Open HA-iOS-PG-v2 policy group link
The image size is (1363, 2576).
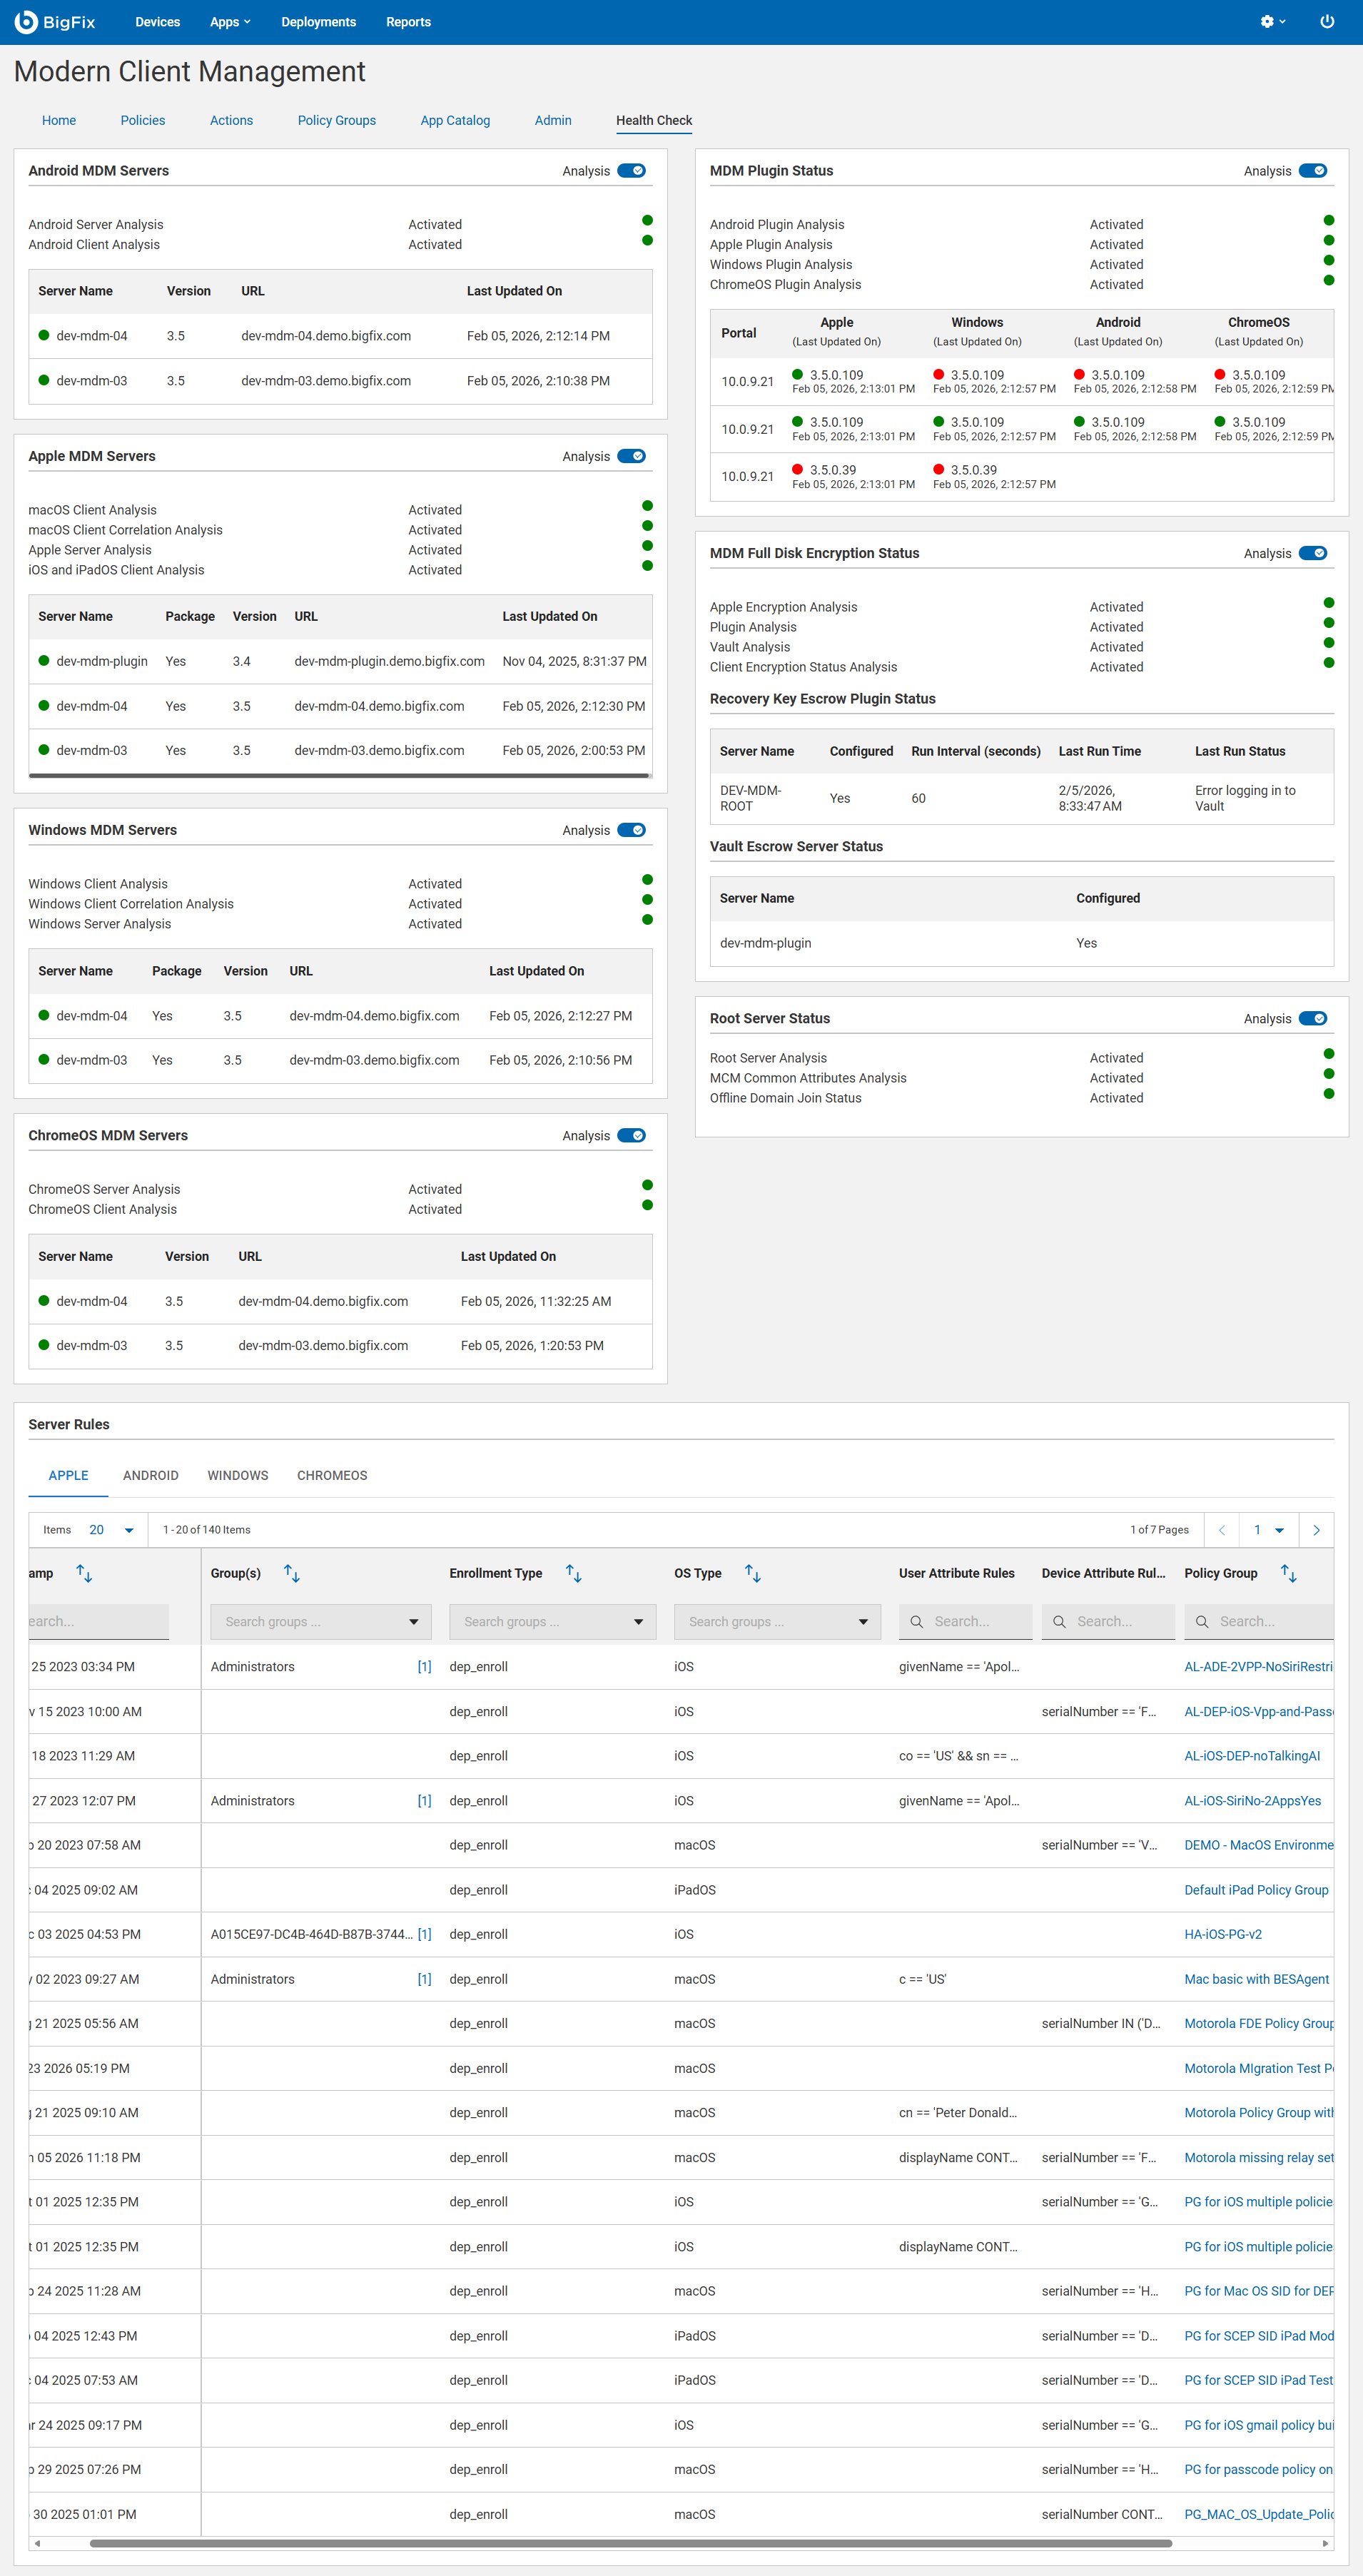pos(1223,1934)
